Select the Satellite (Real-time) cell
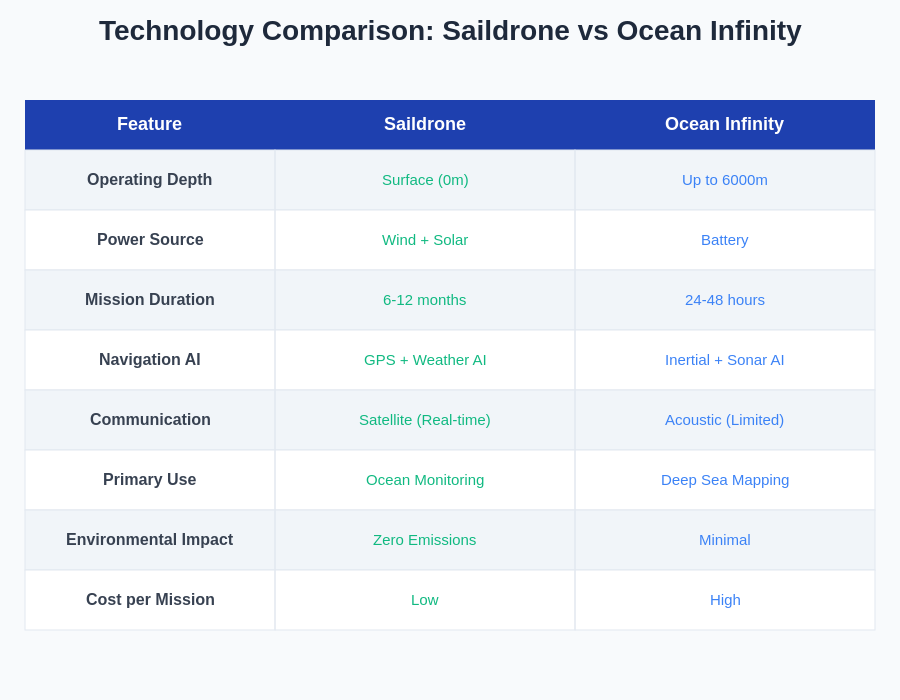The height and width of the screenshot is (700, 900). pyautogui.click(x=425, y=420)
